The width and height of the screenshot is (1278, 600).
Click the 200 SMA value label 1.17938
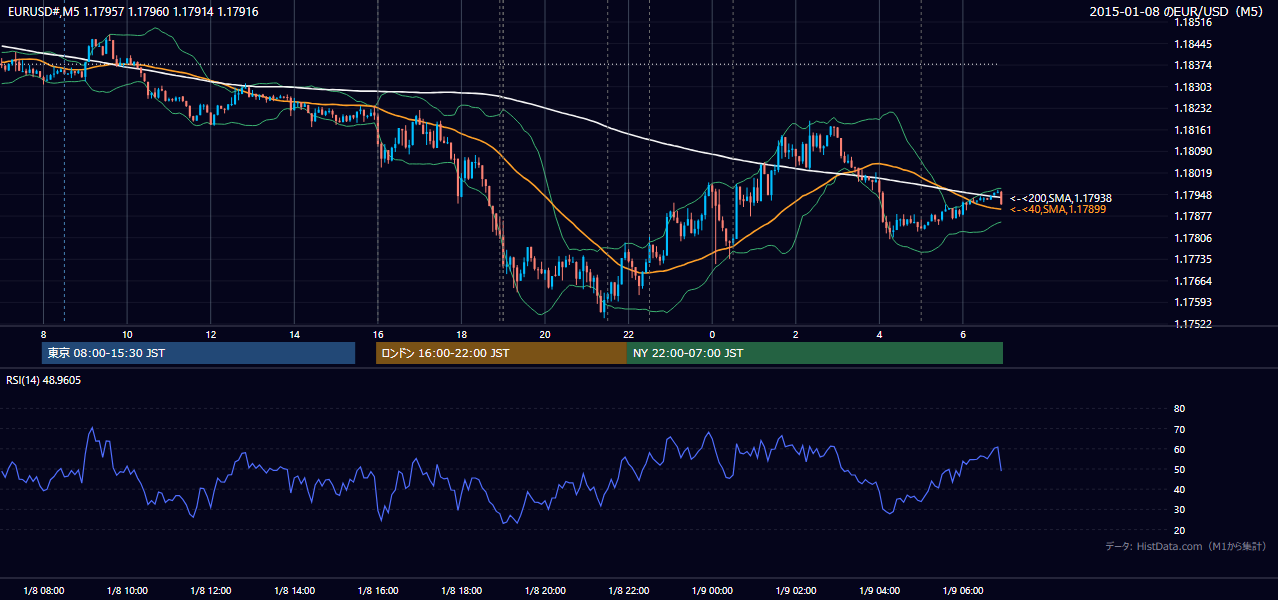pos(1060,198)
